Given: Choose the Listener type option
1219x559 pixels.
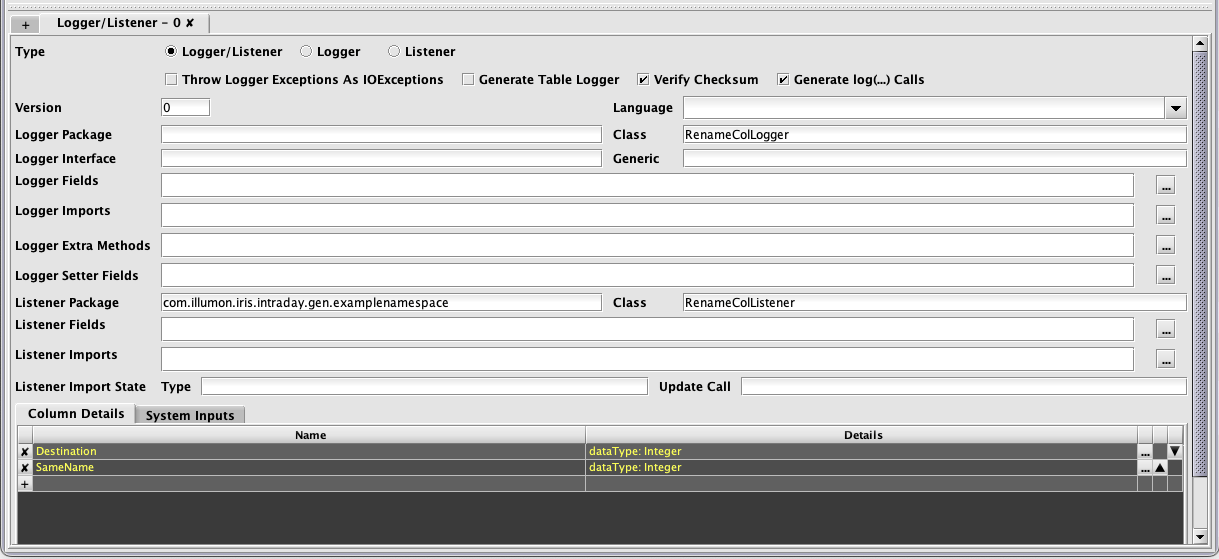Looking at the screenshot, I should pos(394,52).
